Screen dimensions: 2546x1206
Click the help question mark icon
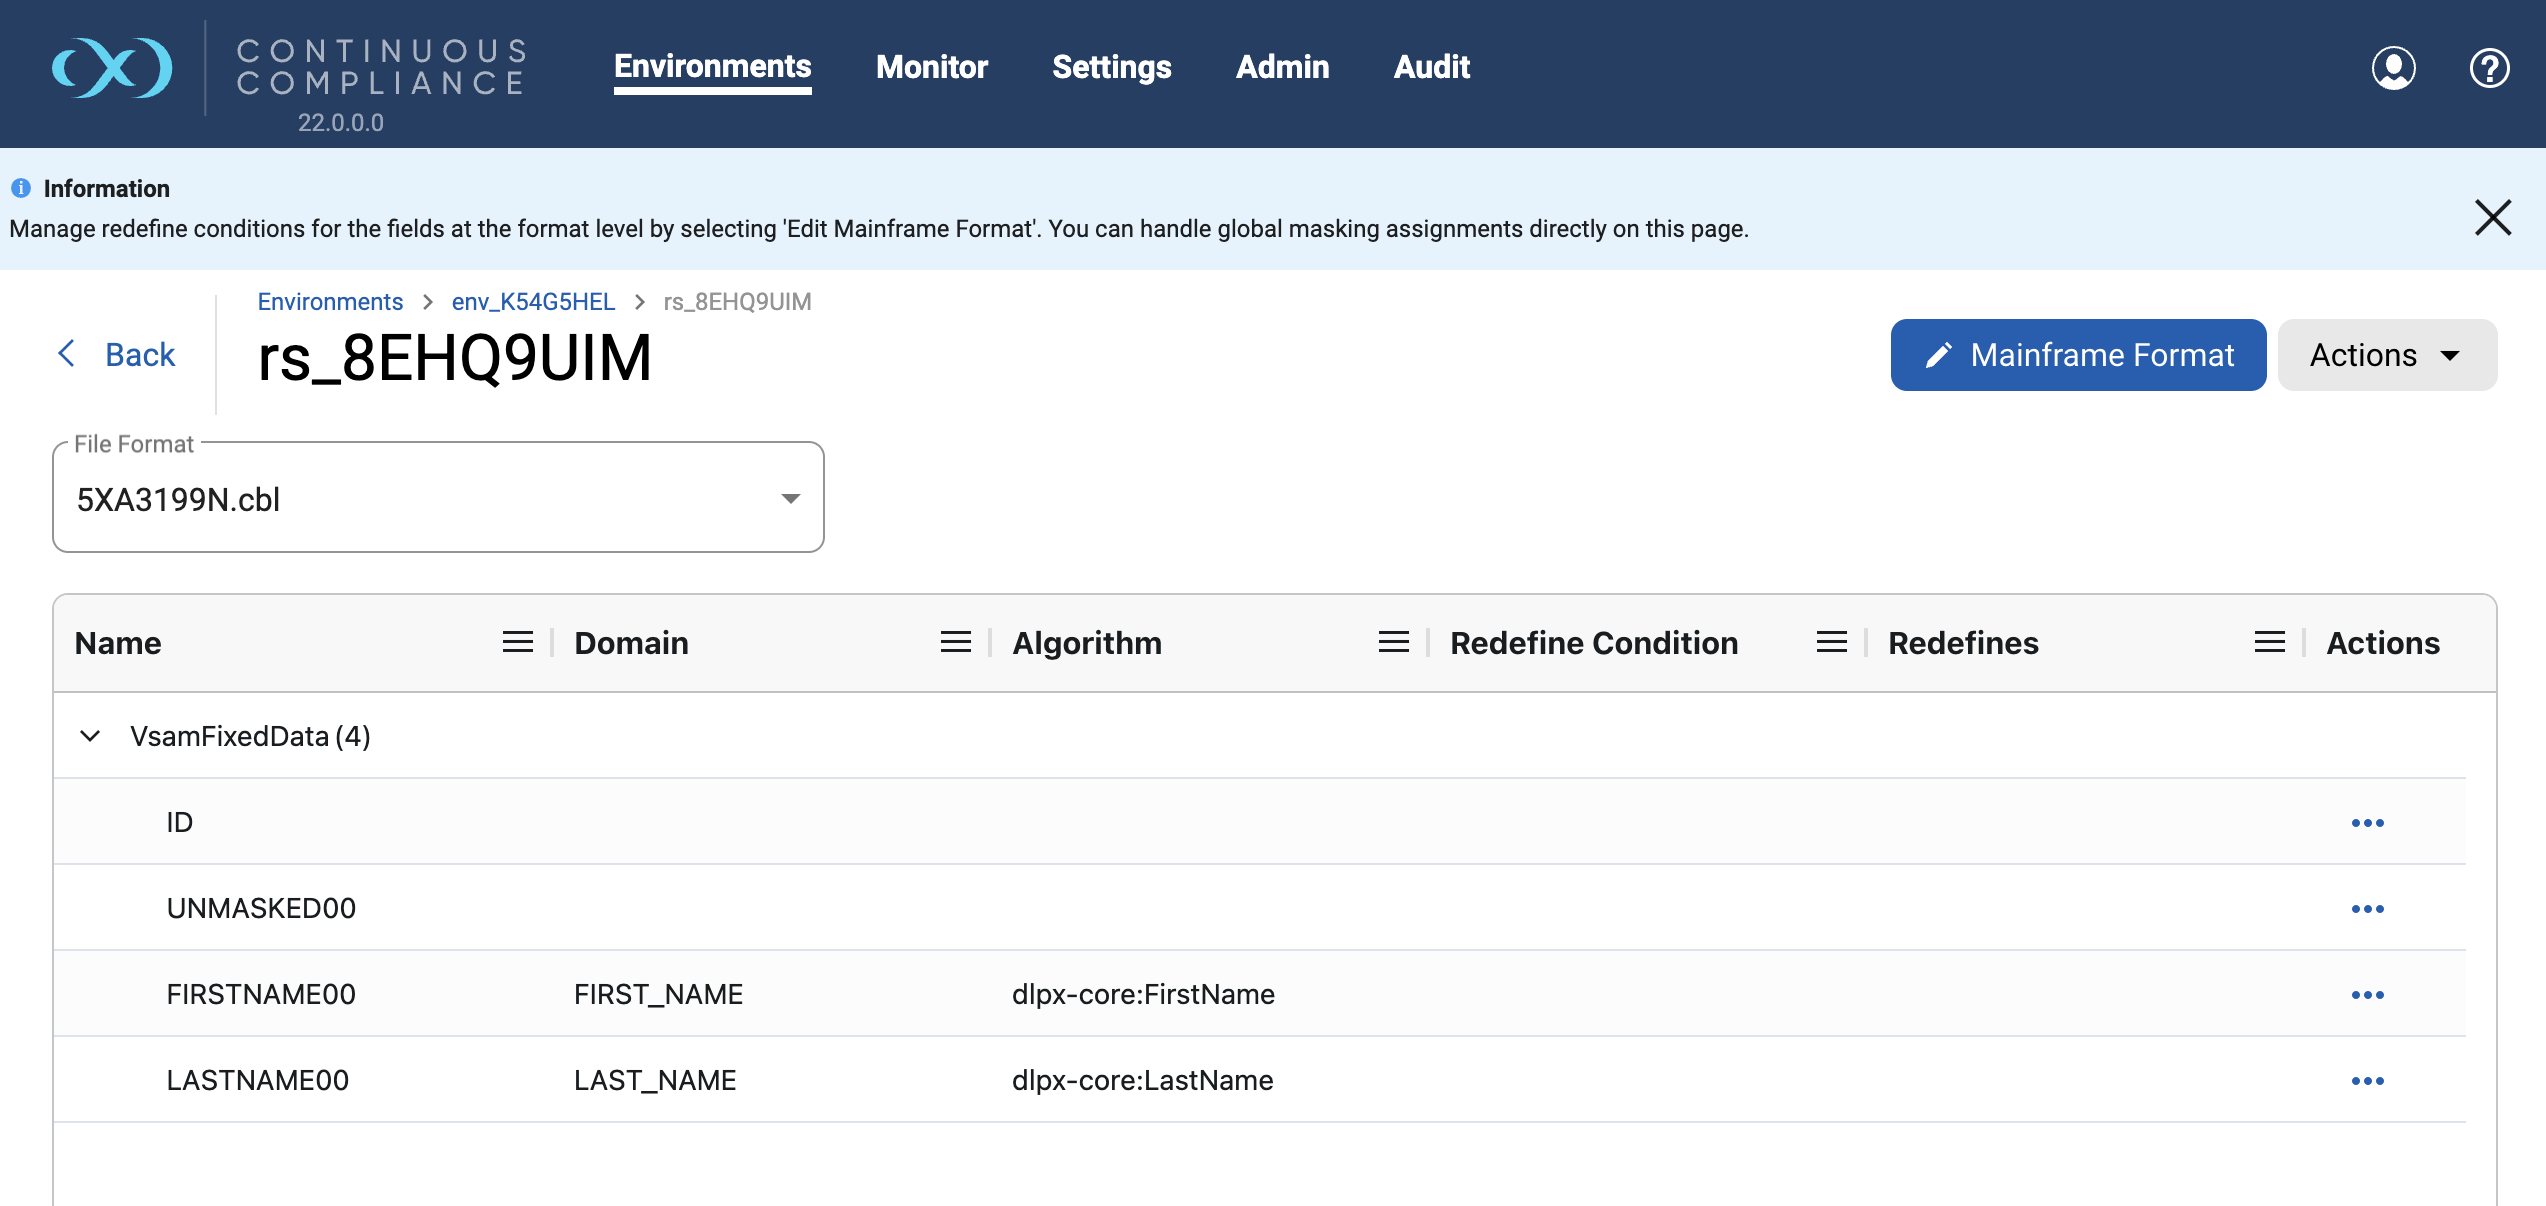(2489, 68)
